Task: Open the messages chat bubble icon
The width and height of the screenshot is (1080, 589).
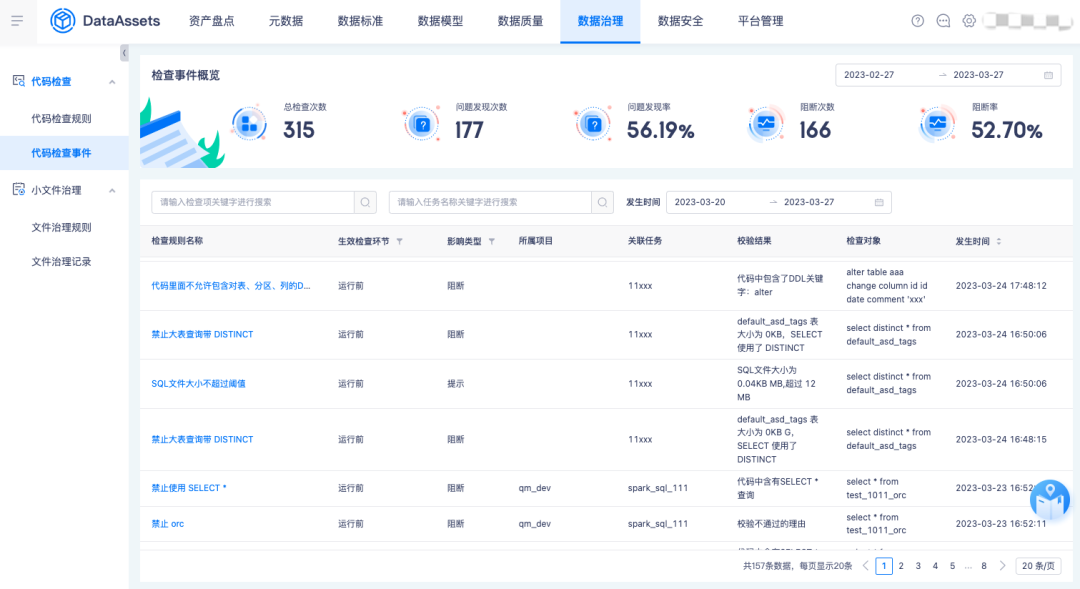Action: 943,21
